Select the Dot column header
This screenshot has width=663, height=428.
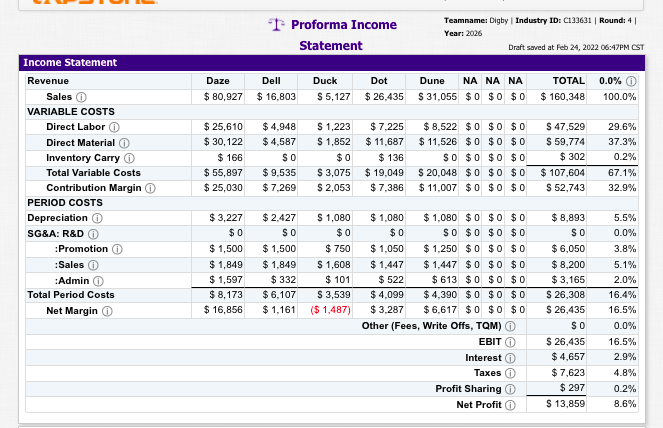[x=379, y=81]
